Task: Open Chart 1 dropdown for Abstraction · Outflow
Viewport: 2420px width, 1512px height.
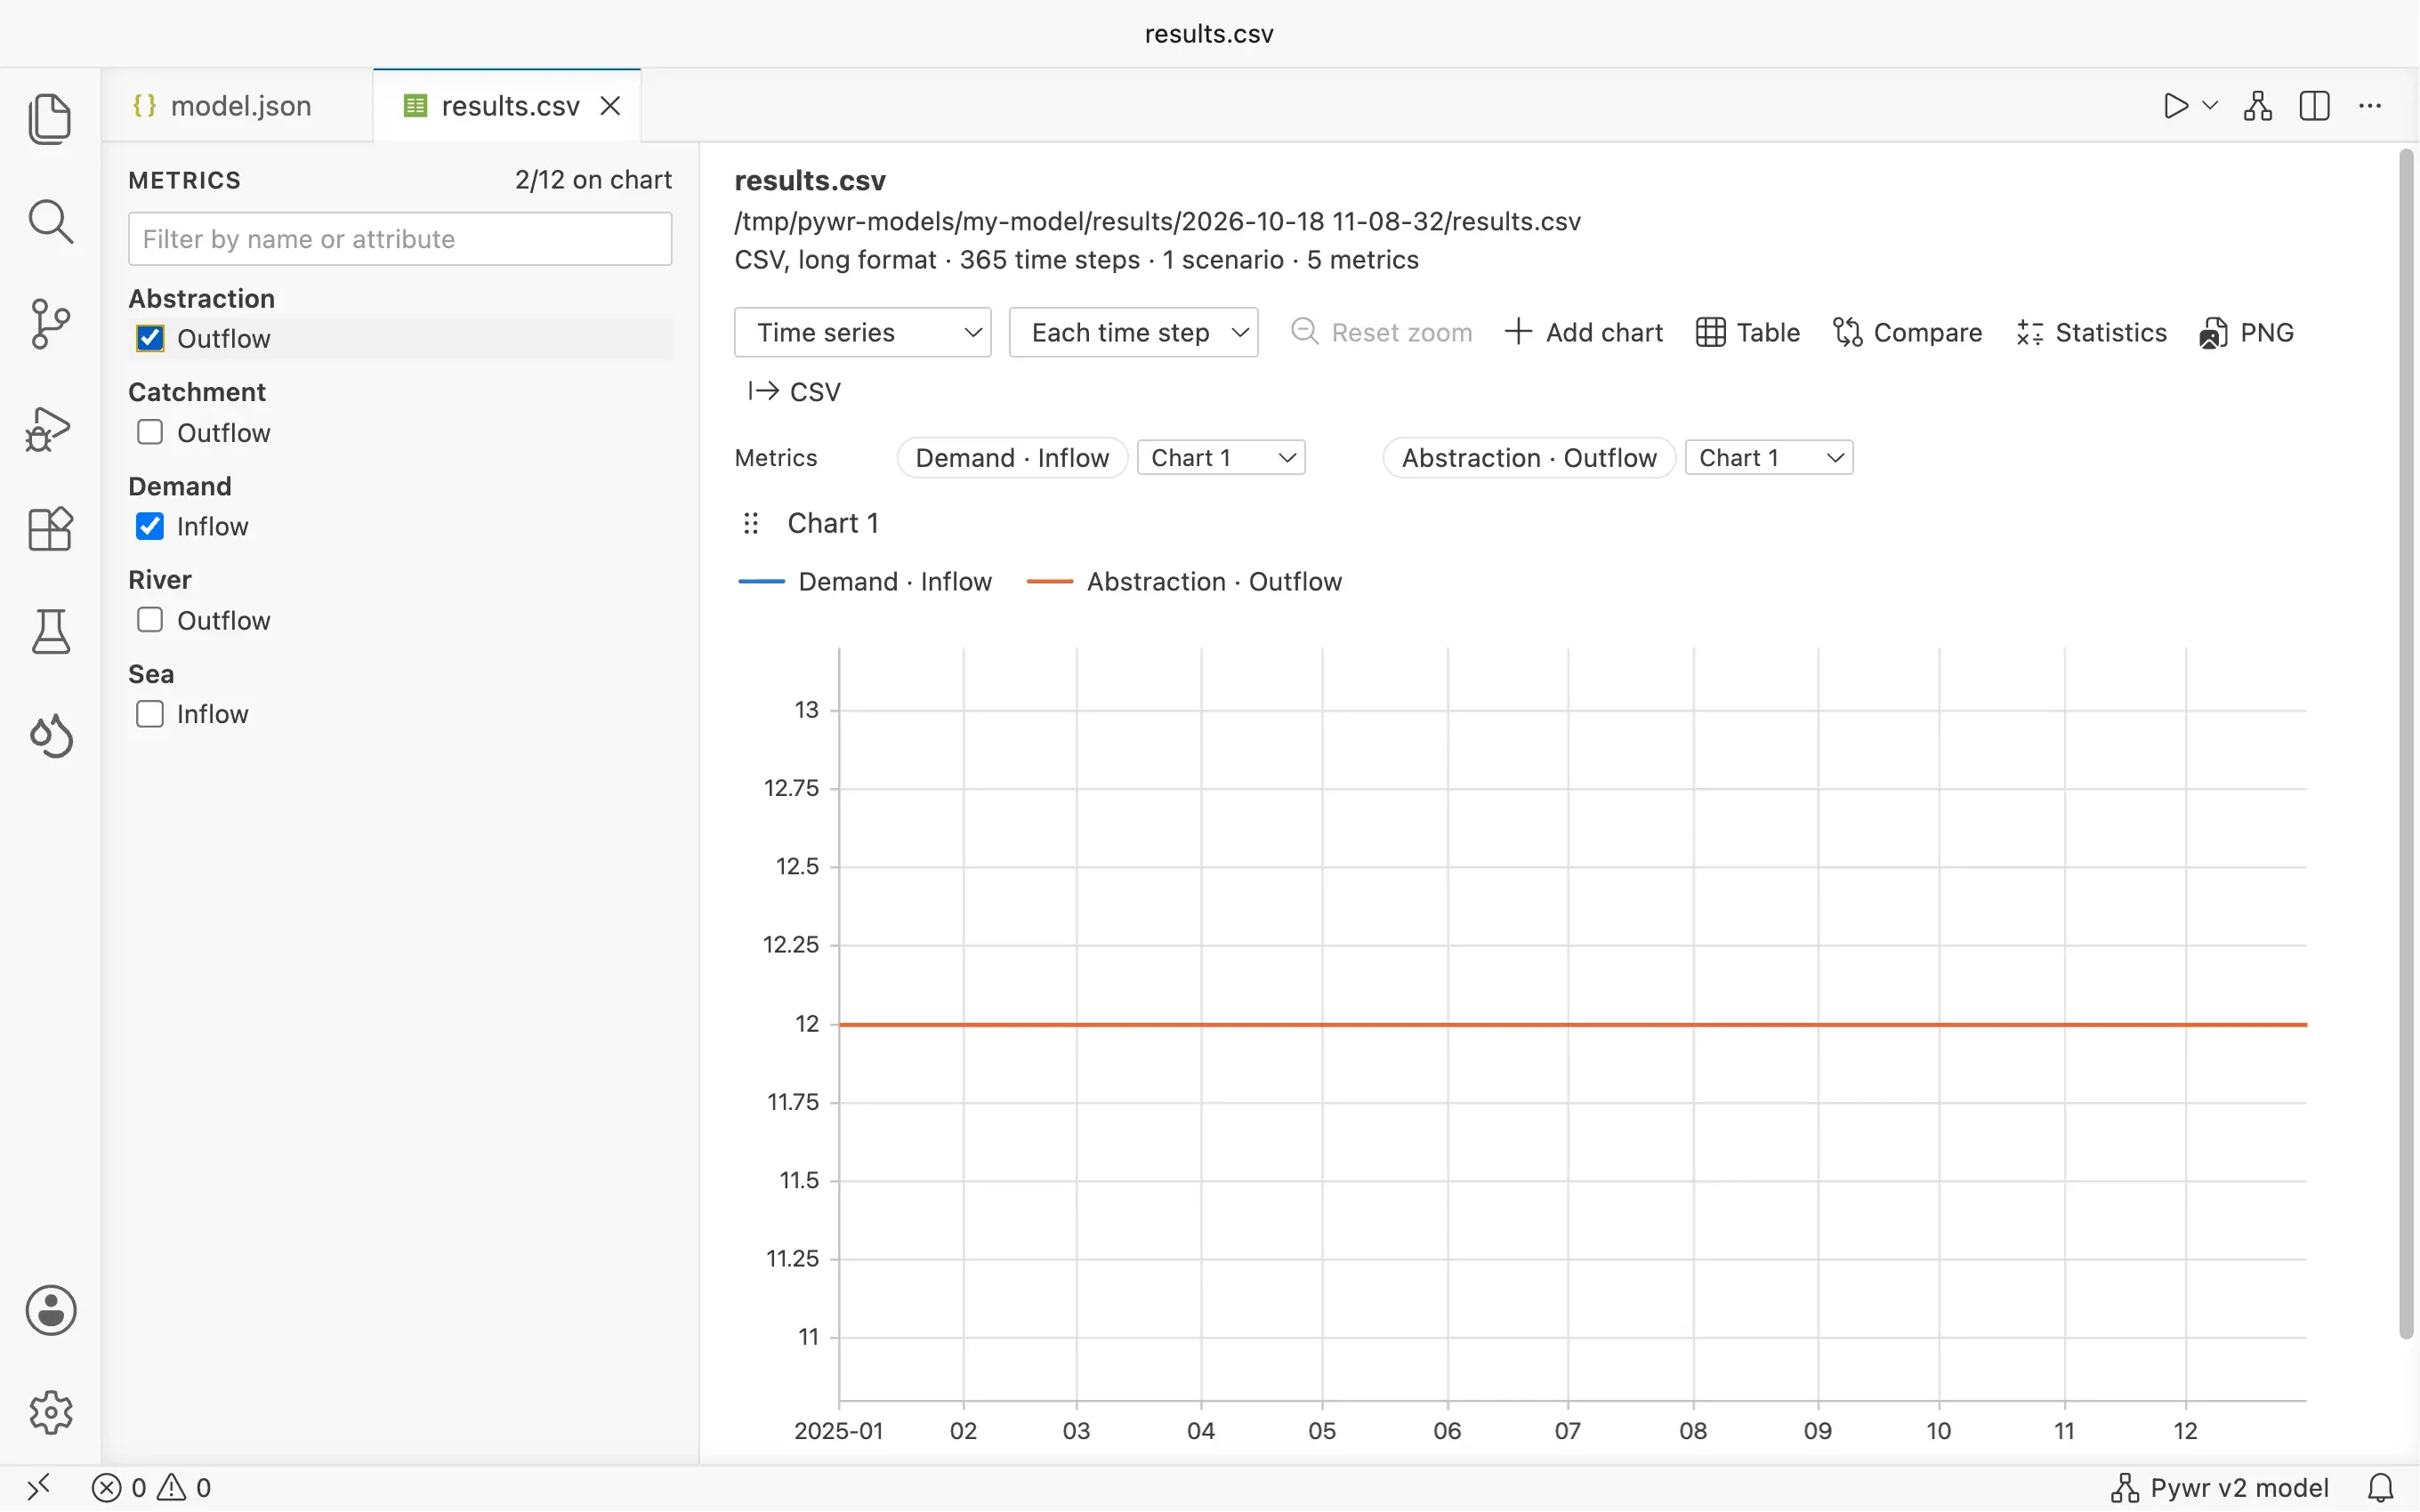Action: (x=1768, y=458)
